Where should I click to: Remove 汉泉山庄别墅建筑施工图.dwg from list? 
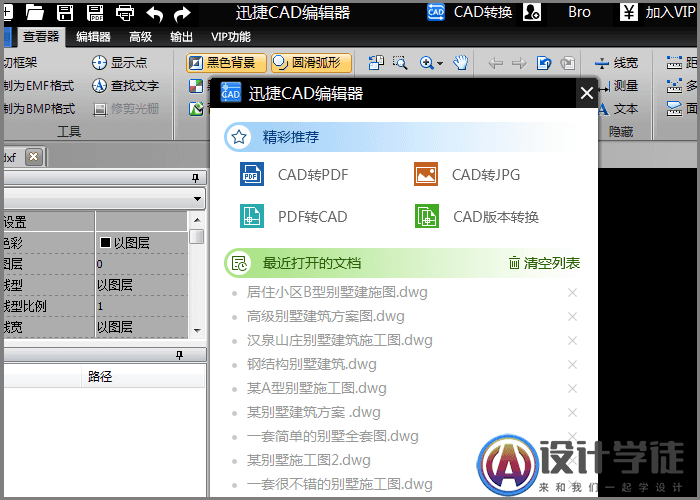572,341
